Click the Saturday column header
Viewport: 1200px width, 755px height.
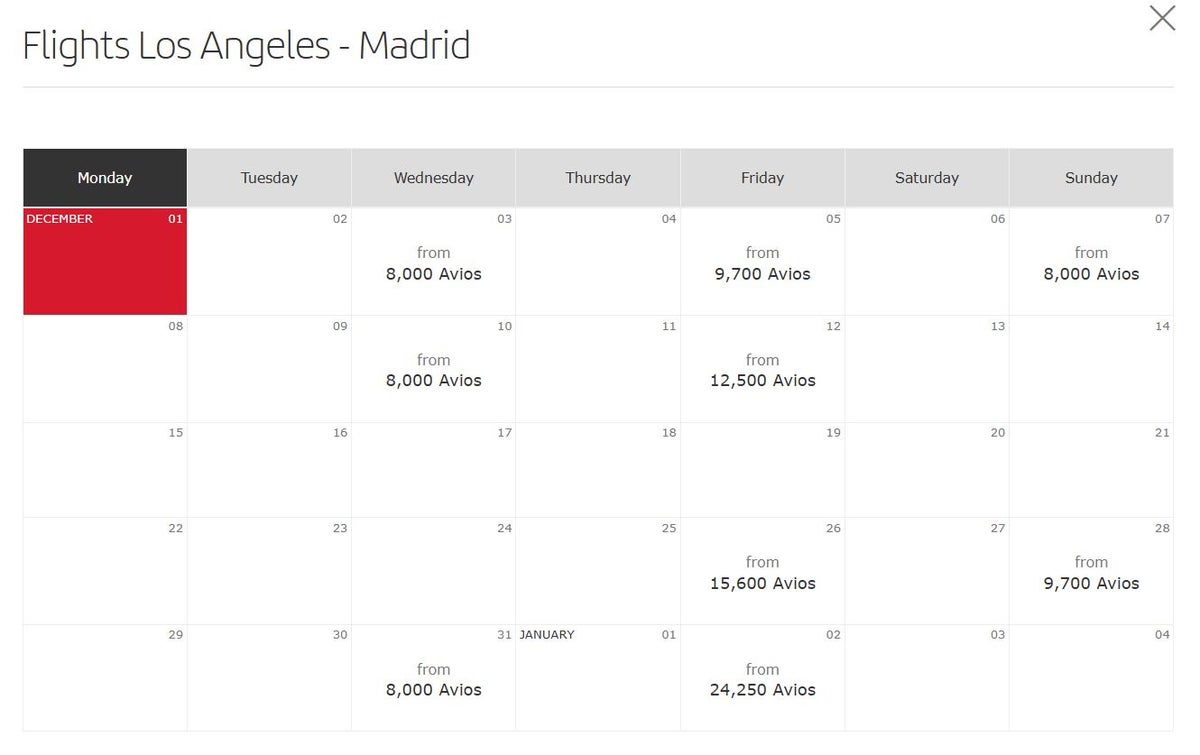pos(927,178)
